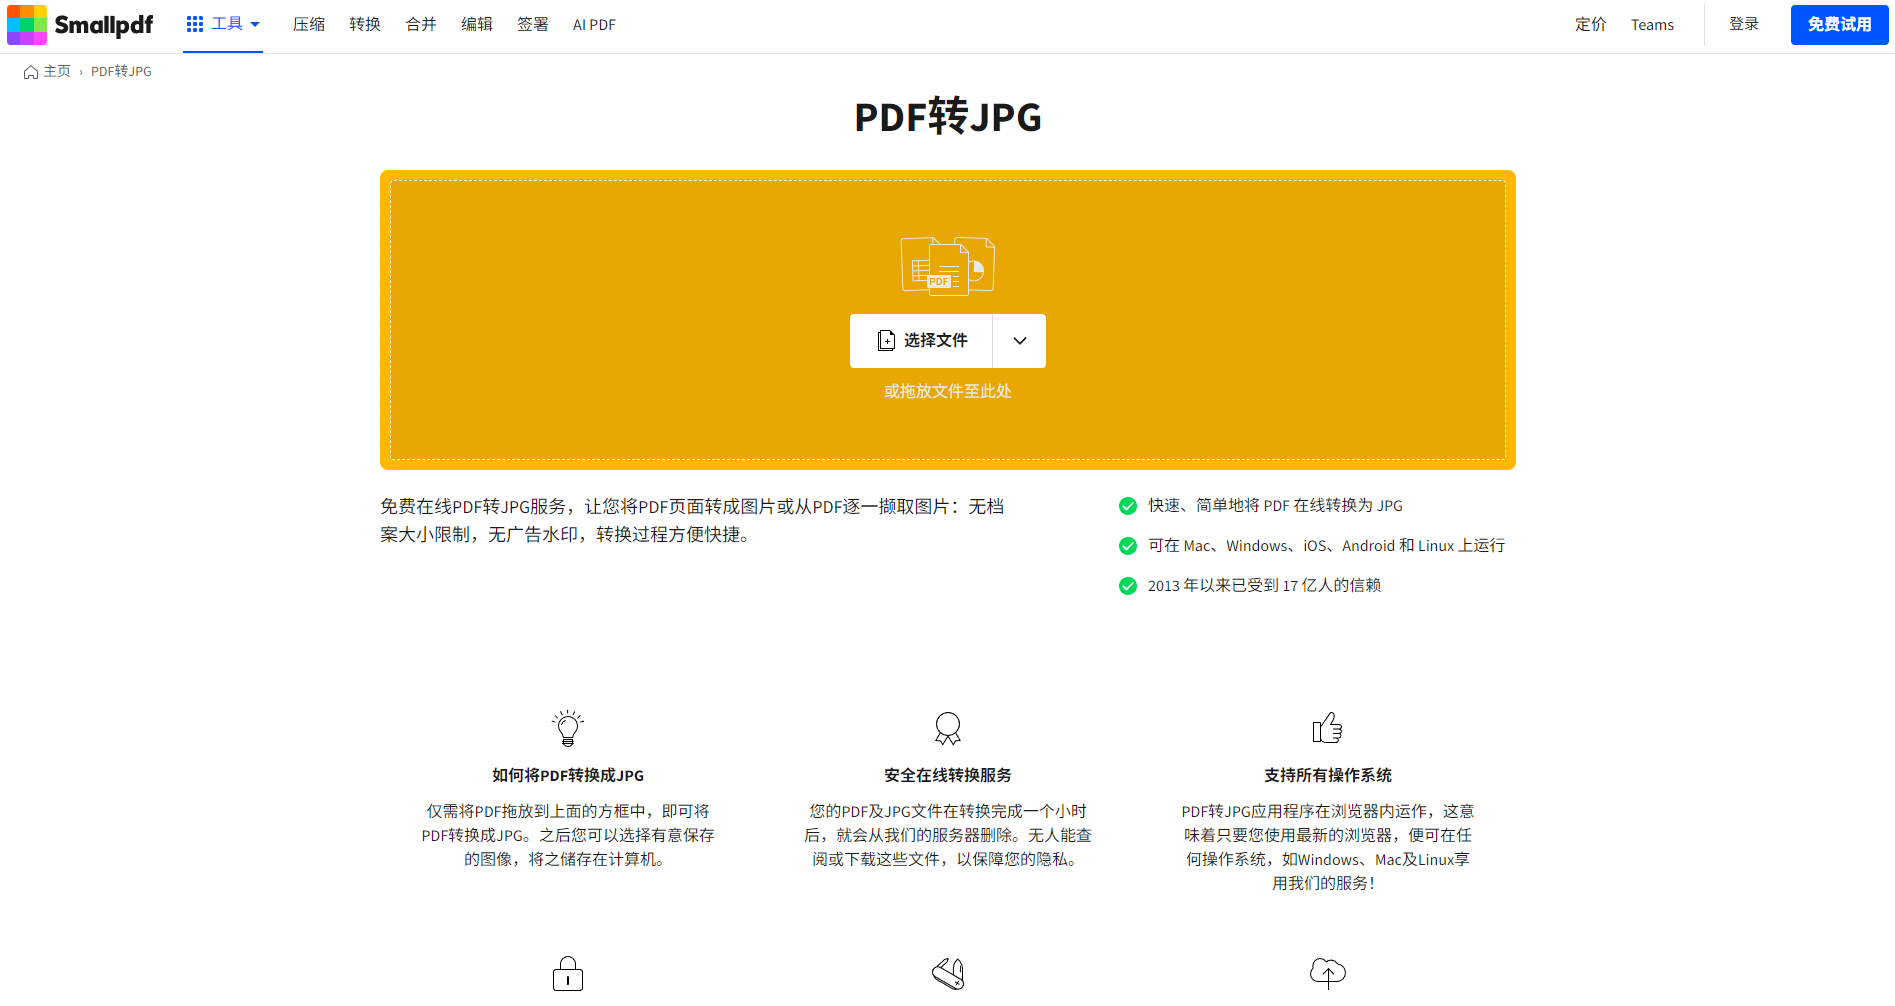Open the 登录 link
Image resolution: width=1895 pixels, height=1006 pixels.
coord(1743,24)
